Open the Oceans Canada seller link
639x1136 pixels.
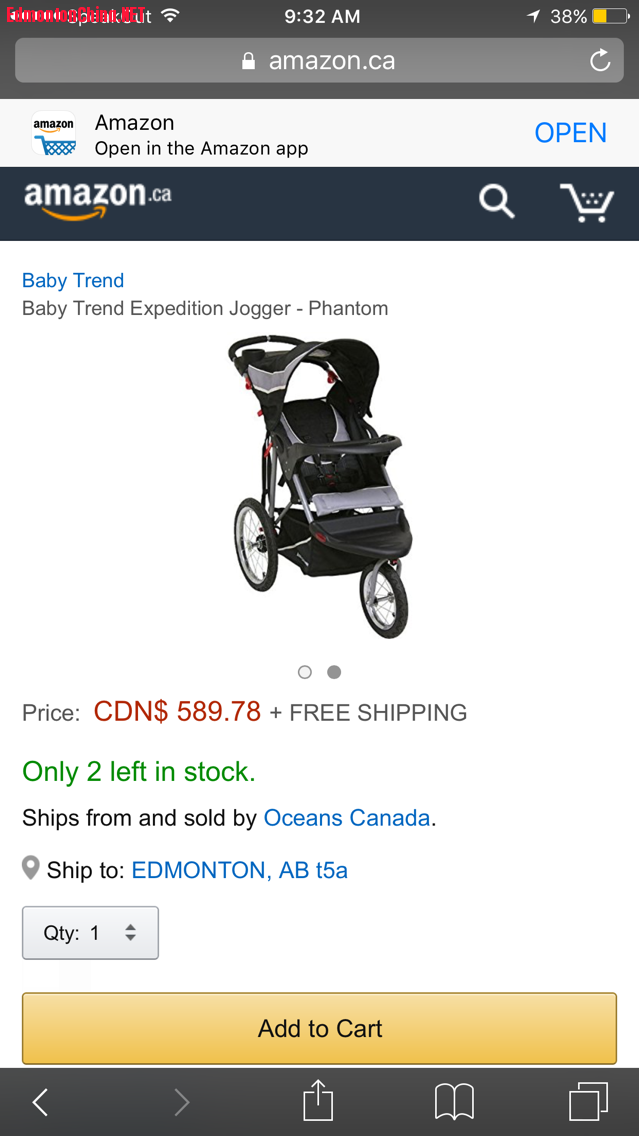[x=346, y=818]
